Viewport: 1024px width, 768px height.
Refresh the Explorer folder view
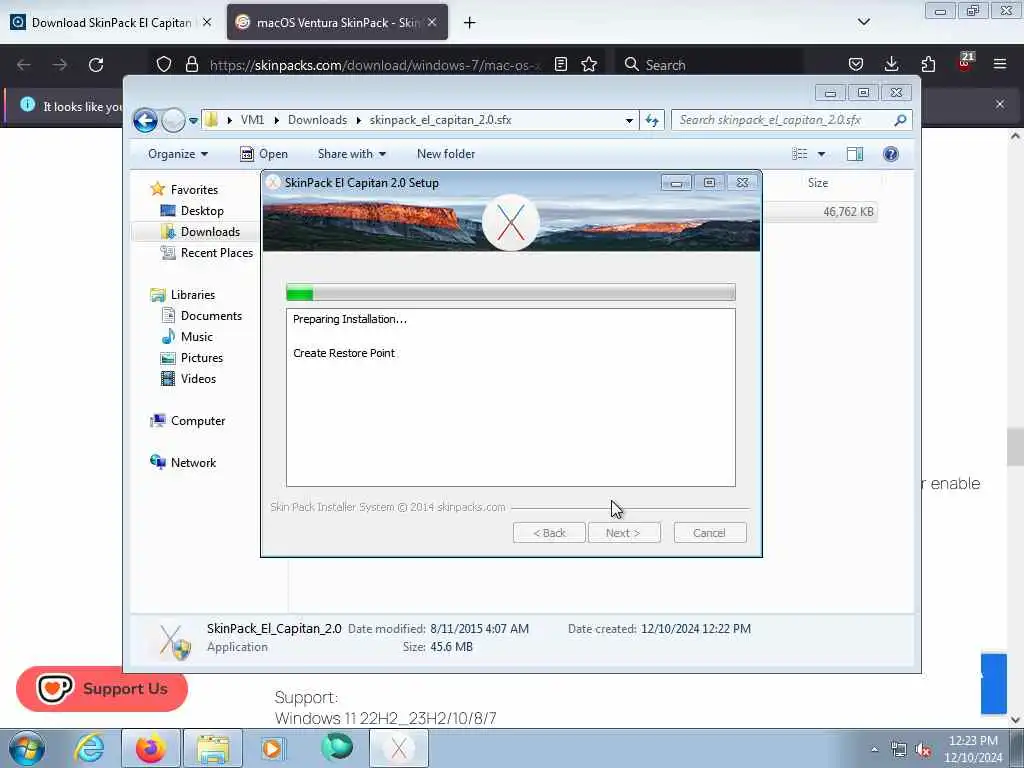tap(652, 120)
